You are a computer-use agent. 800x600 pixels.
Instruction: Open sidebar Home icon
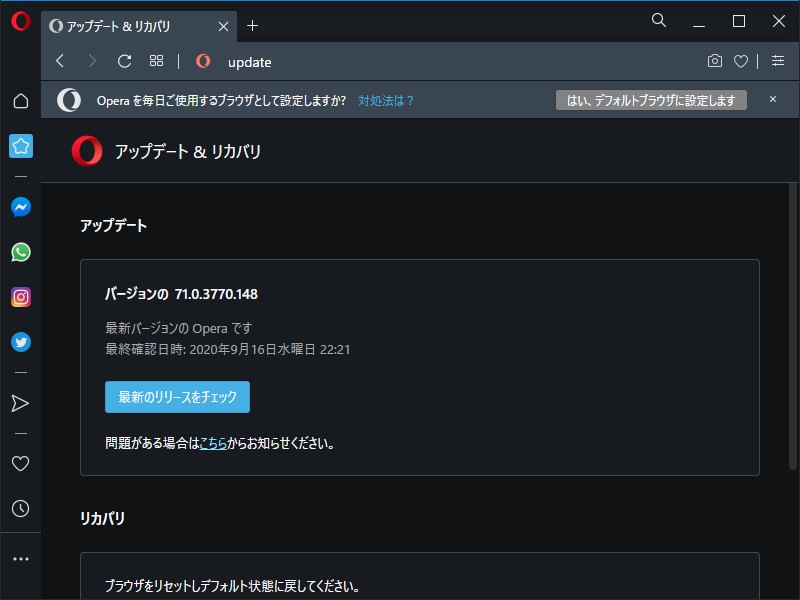(x=20, y=101)
